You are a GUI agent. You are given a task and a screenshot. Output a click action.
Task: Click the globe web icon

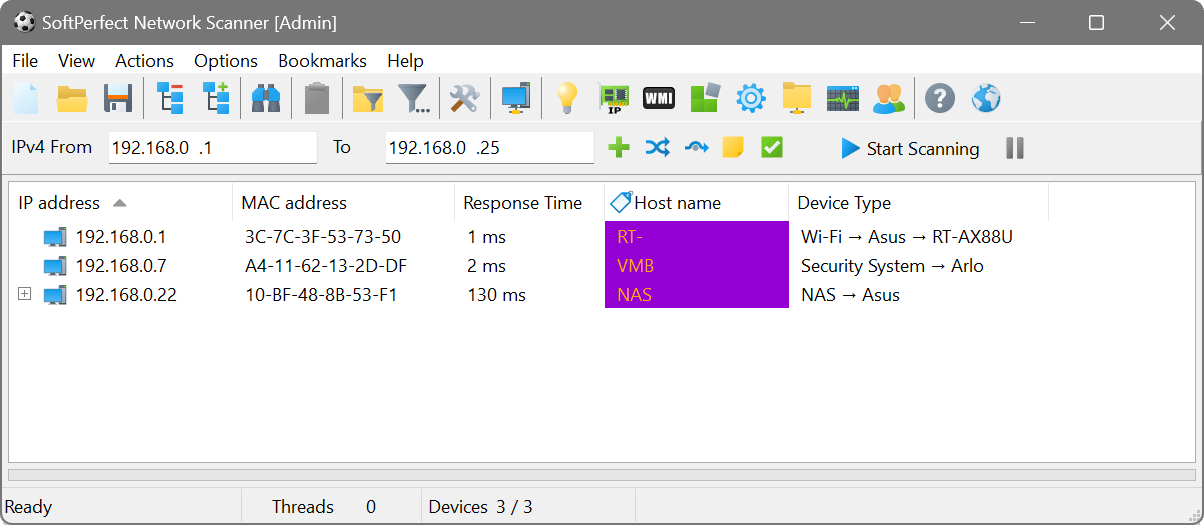click(x=986, y=98)
